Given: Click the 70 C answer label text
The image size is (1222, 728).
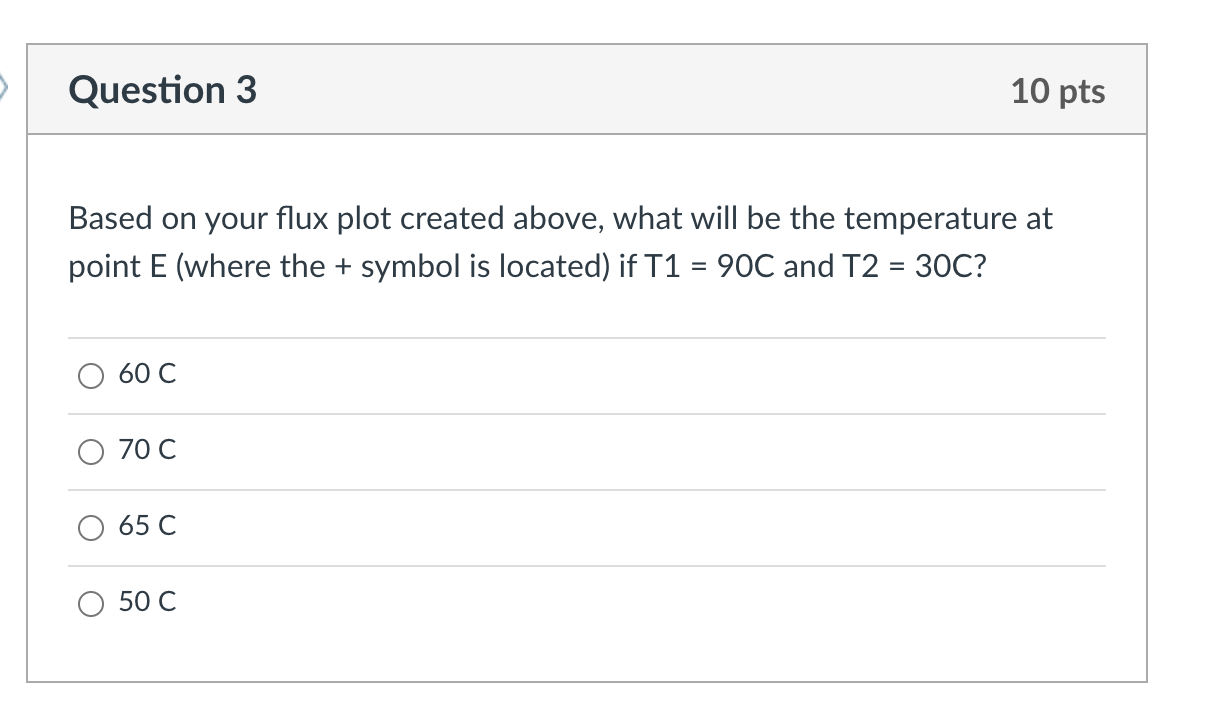Looking at the screenshot, I should [x=146, y=451].
